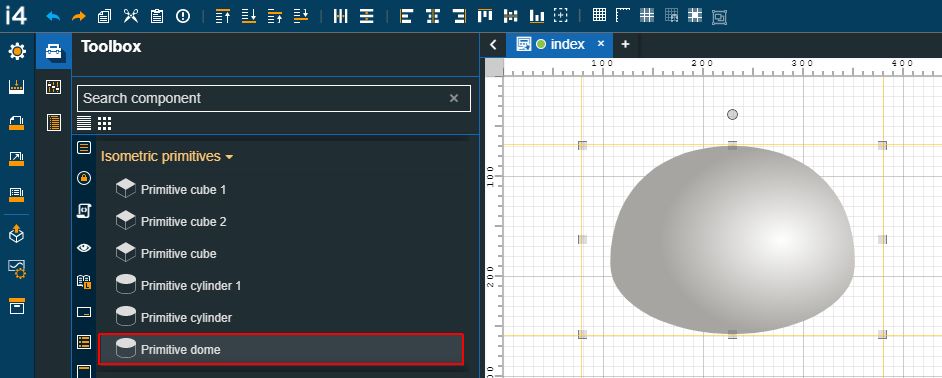Toggle the grid icon with white center

(695, 15)
